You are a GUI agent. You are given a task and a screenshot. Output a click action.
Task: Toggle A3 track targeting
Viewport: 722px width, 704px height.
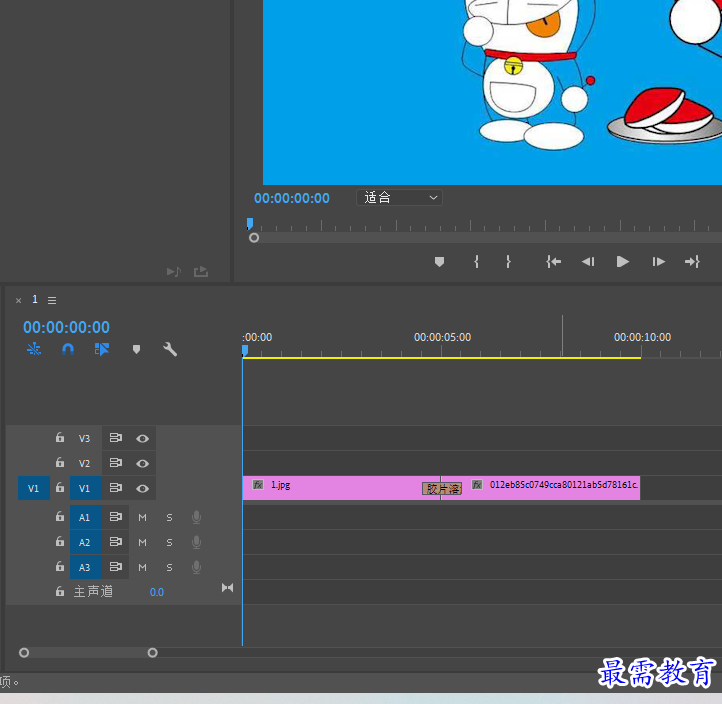coord(86,567)
